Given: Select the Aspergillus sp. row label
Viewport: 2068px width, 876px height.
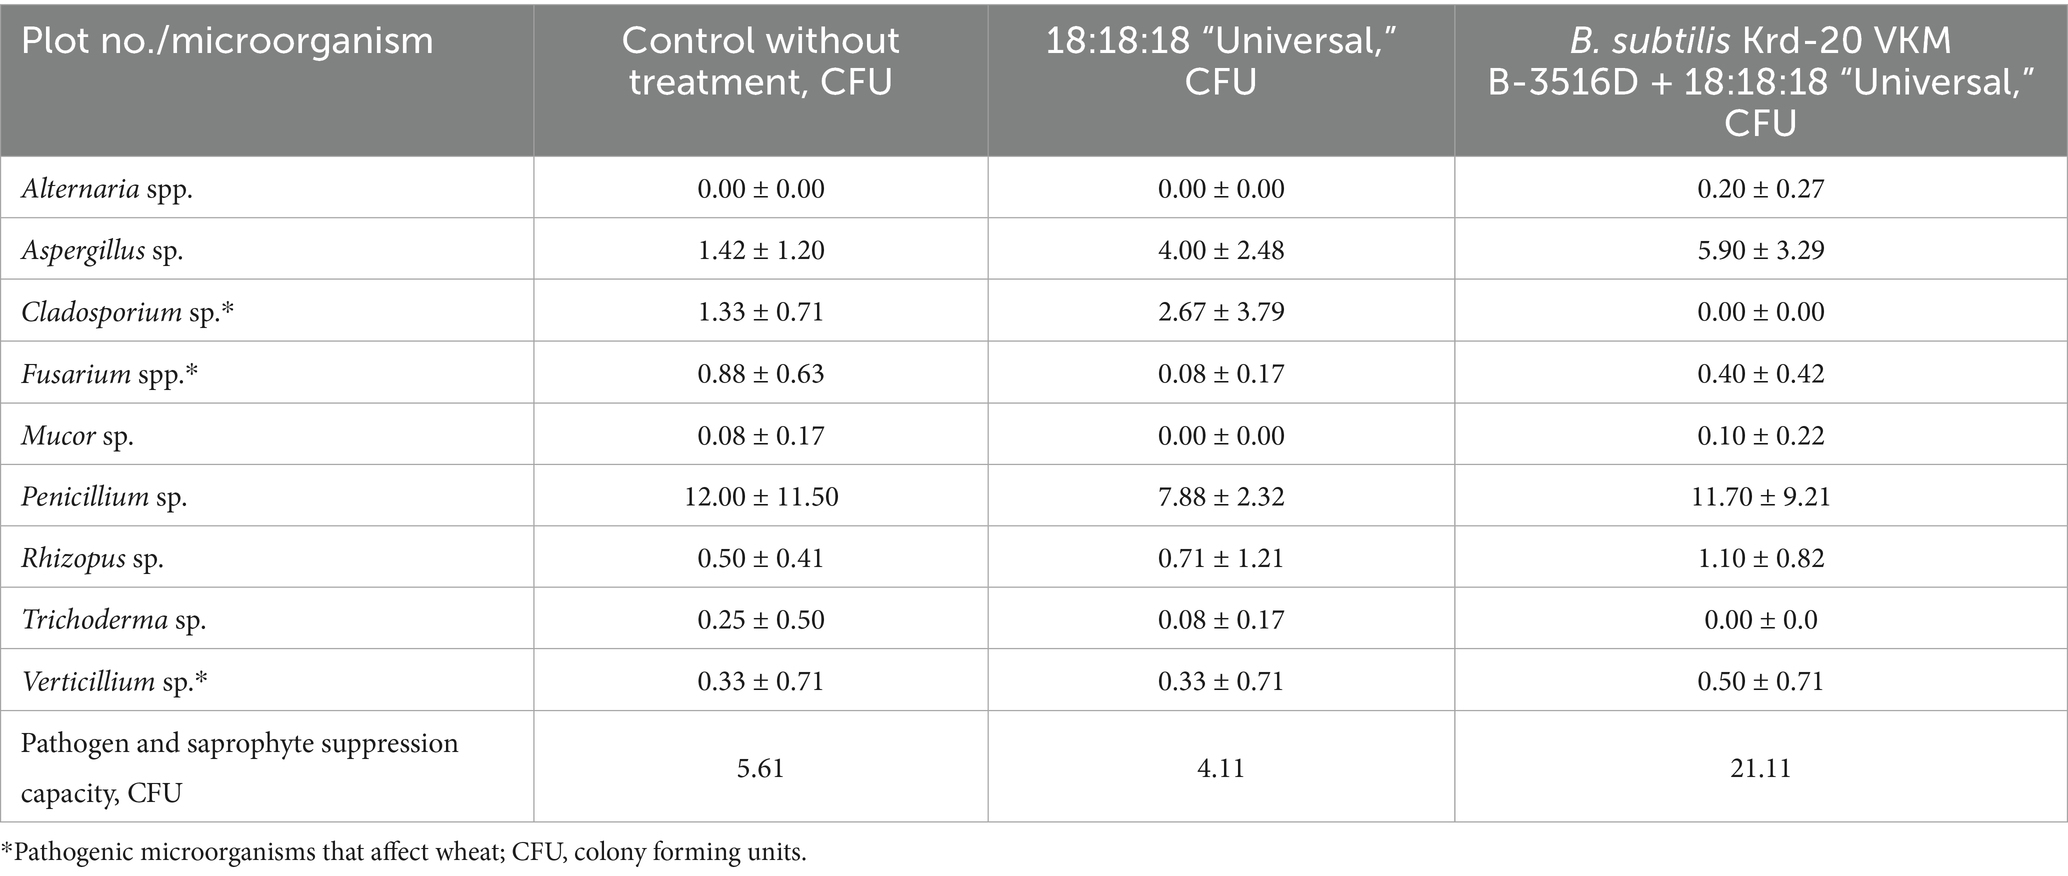Looking at the screenshot, I should 102,250.
